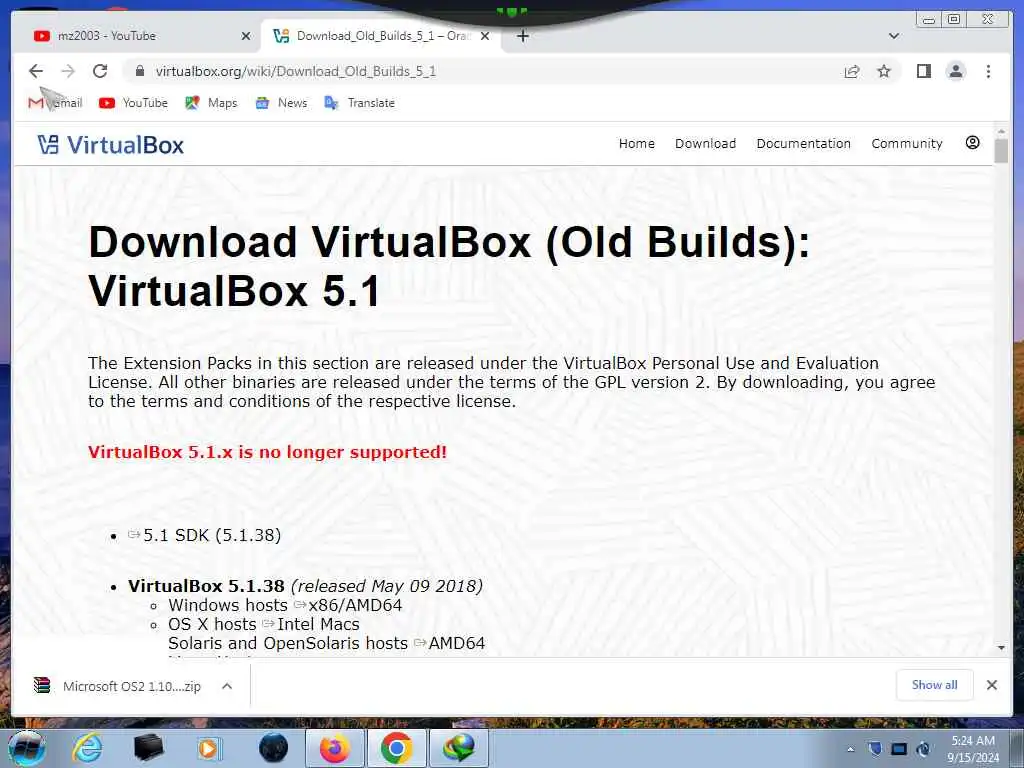Open the Windows Start orb

(26, 748)
